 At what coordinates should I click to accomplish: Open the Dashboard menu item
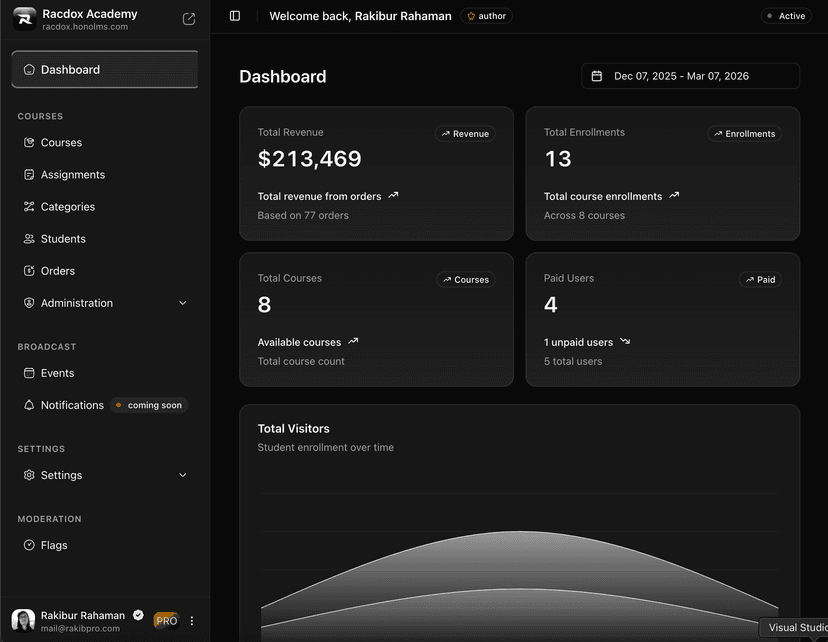104,70
